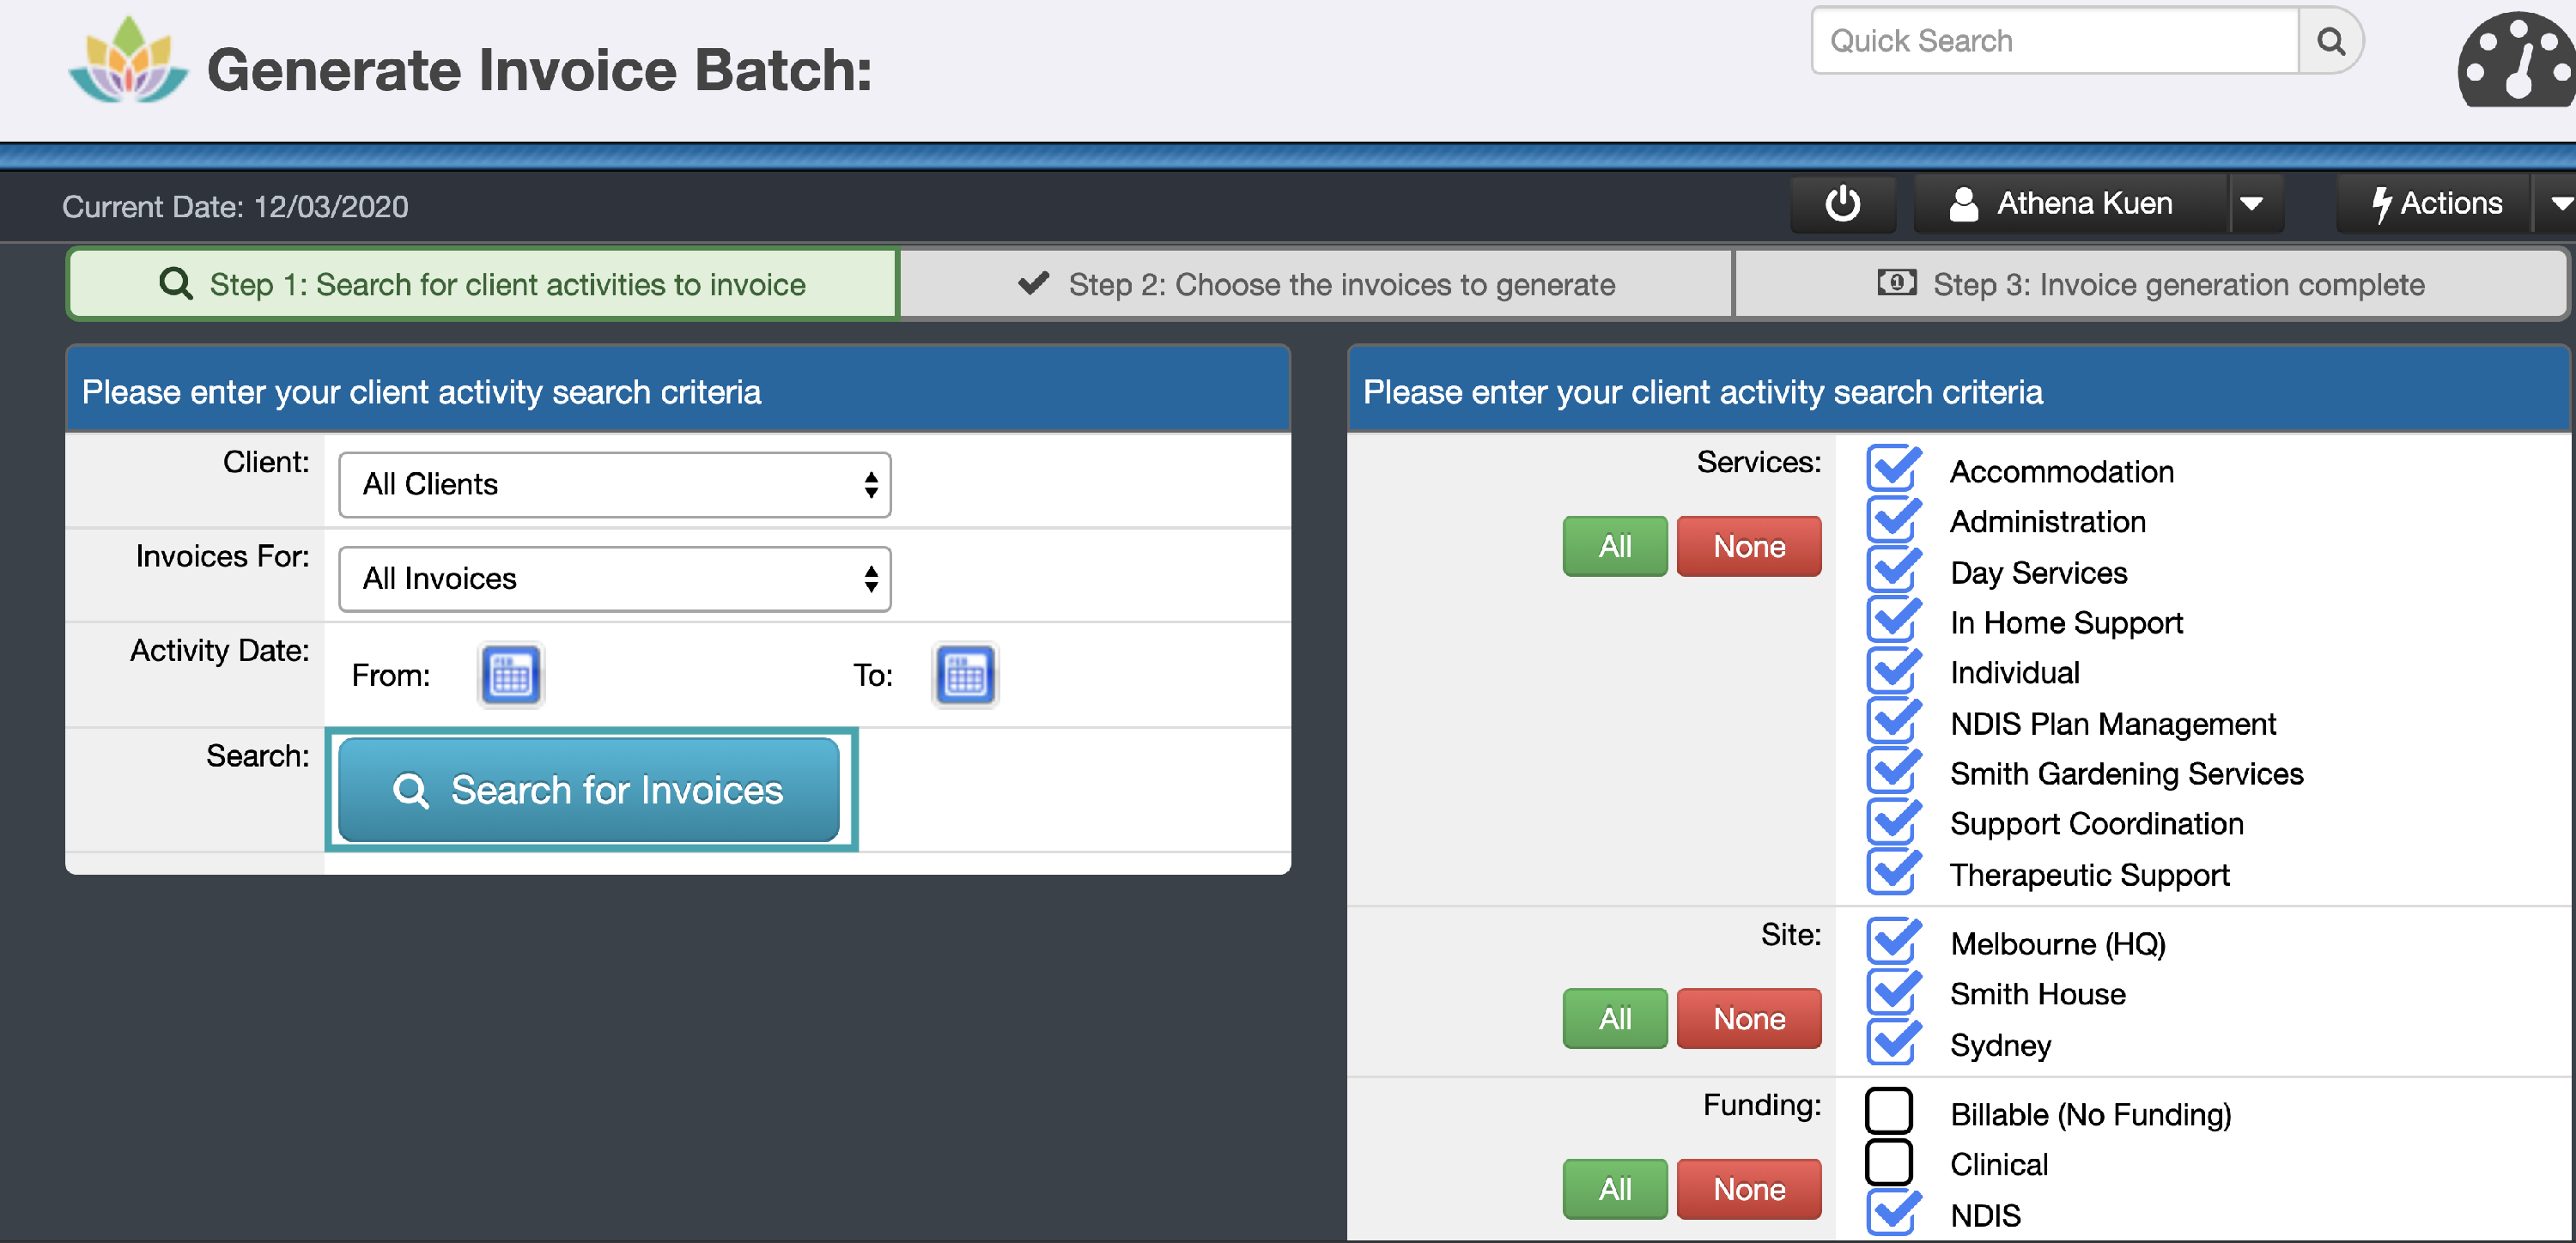The height and width of the screenshot is (1243, 2576).
Task: Open the To date calendar picker
Action: 964,675
